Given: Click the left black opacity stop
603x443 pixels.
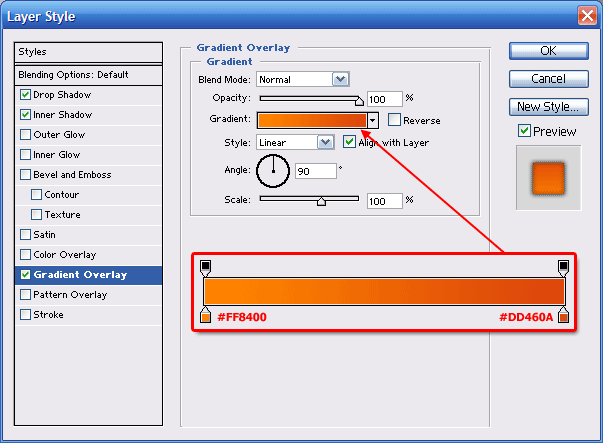Looking at the screenshot, I should pos(206,268).
